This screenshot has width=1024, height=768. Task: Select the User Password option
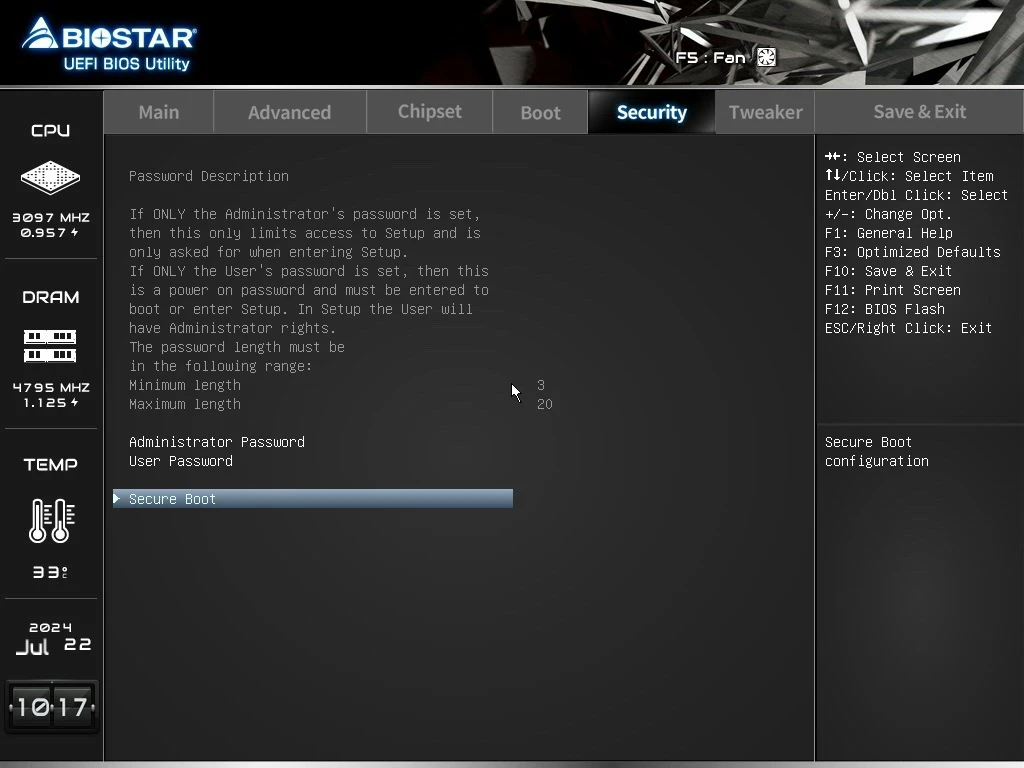coord(181,461)
